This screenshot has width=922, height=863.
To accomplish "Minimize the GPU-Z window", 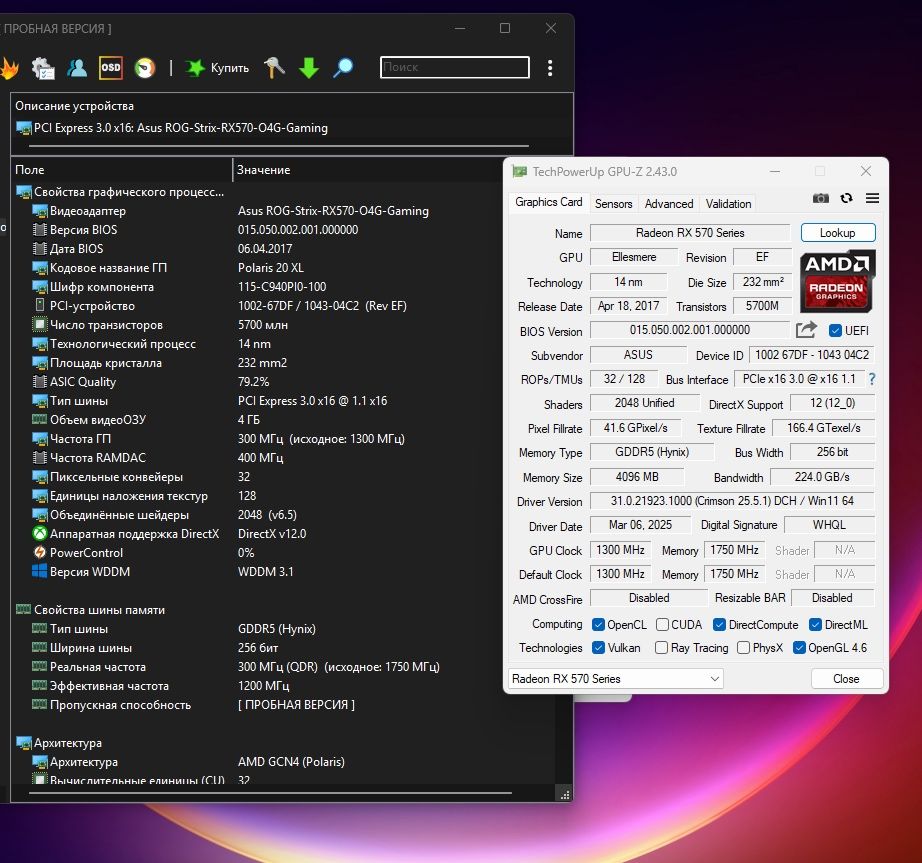I will point(775,171).
